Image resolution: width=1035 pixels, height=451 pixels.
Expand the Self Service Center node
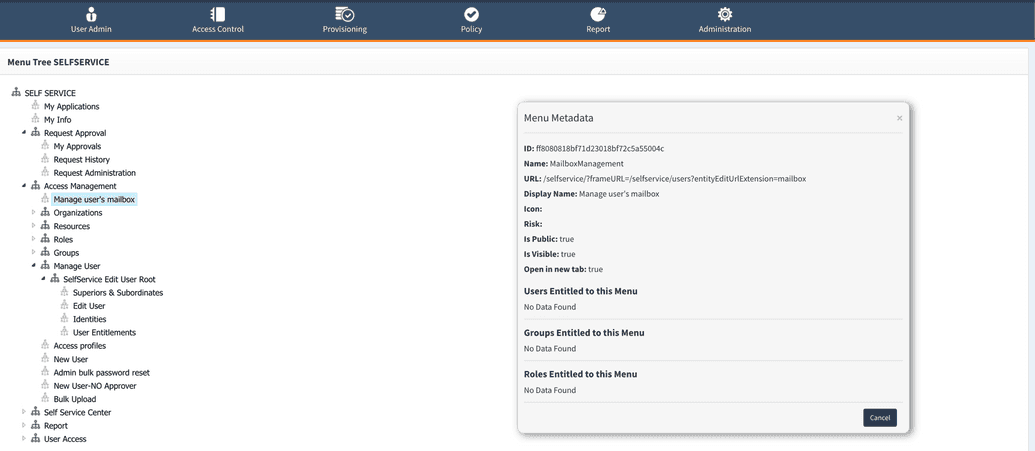point(24,412)
